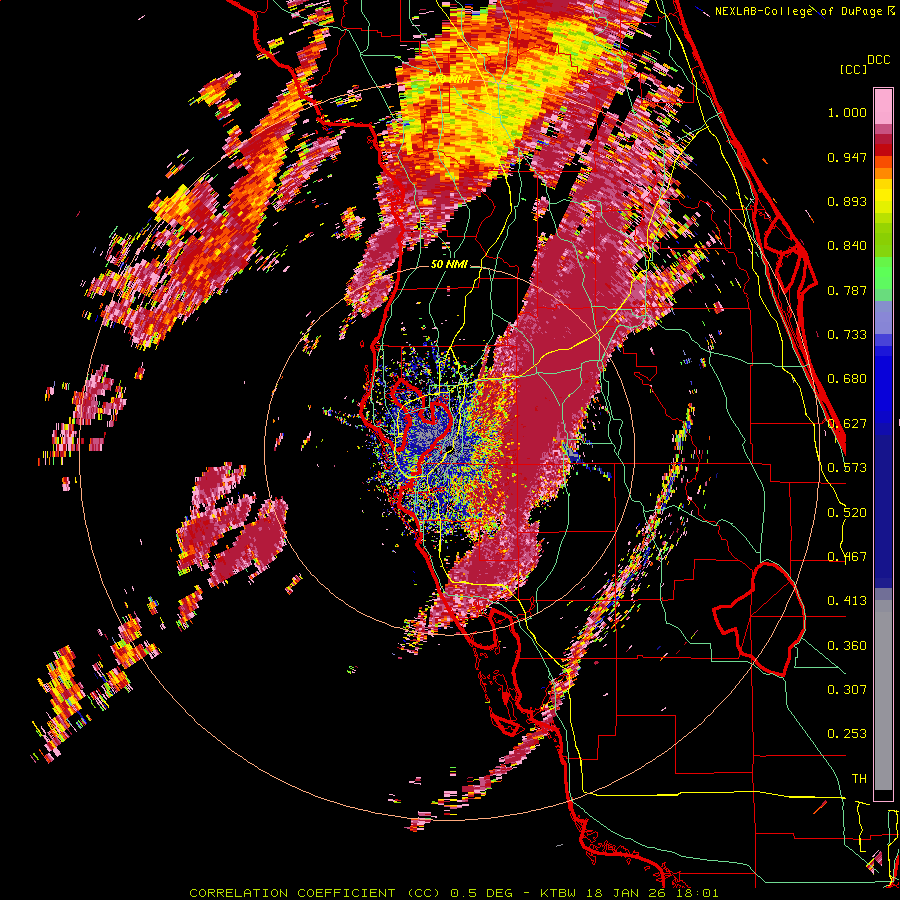Select the 0.573 scale value
Viewport: 900px width, 900px height.
point(847,468)
